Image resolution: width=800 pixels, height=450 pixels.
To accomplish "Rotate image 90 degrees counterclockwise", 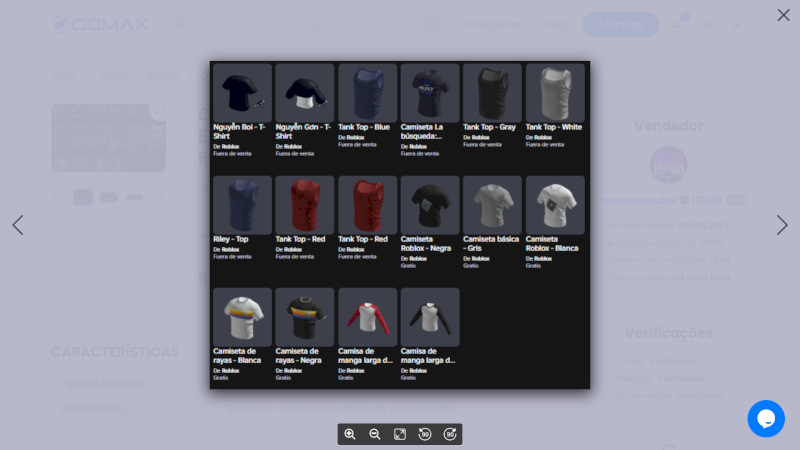I will [x=424, y=434].
